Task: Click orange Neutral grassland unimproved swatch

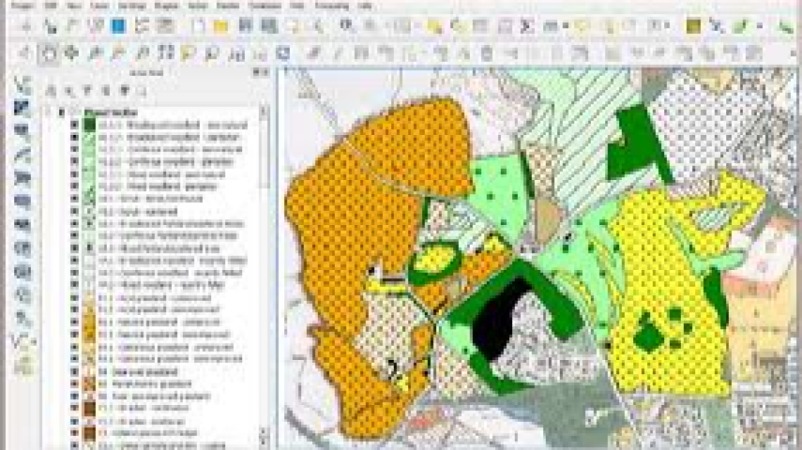Action: coord(90,322)
